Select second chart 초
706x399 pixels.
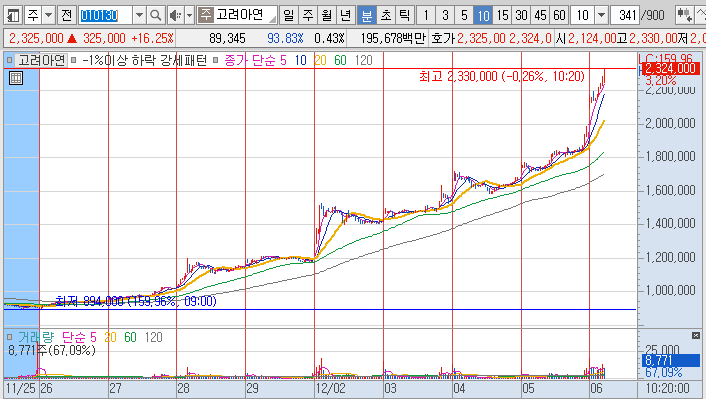pos(386,16)
